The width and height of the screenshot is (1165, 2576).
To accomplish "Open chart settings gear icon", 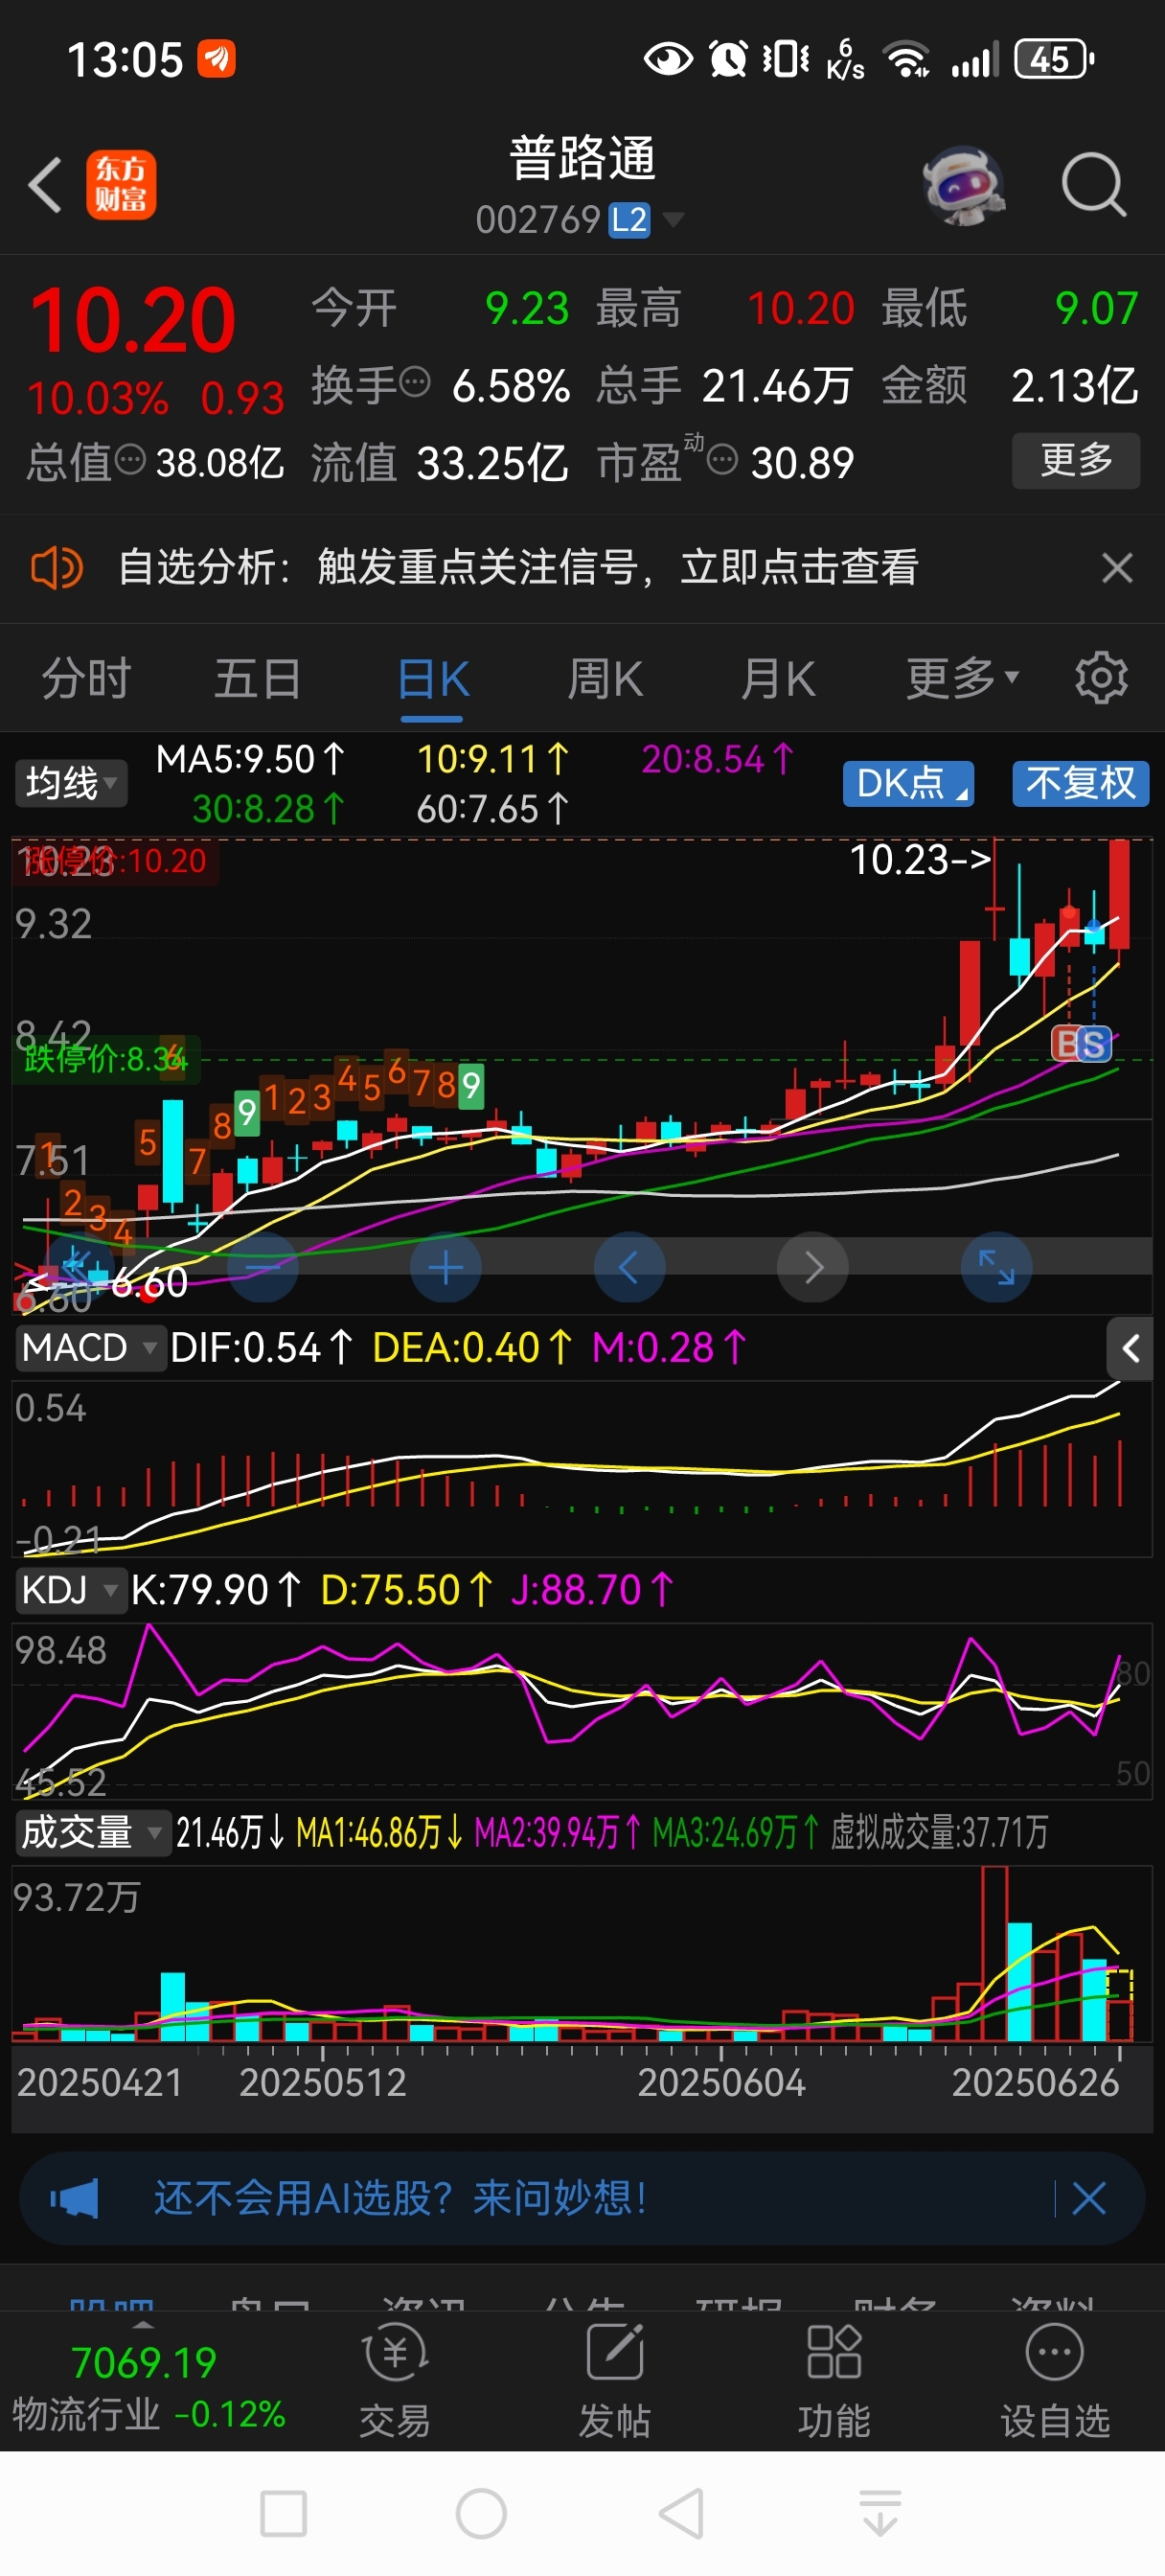I will click(x=1101, y=678).
